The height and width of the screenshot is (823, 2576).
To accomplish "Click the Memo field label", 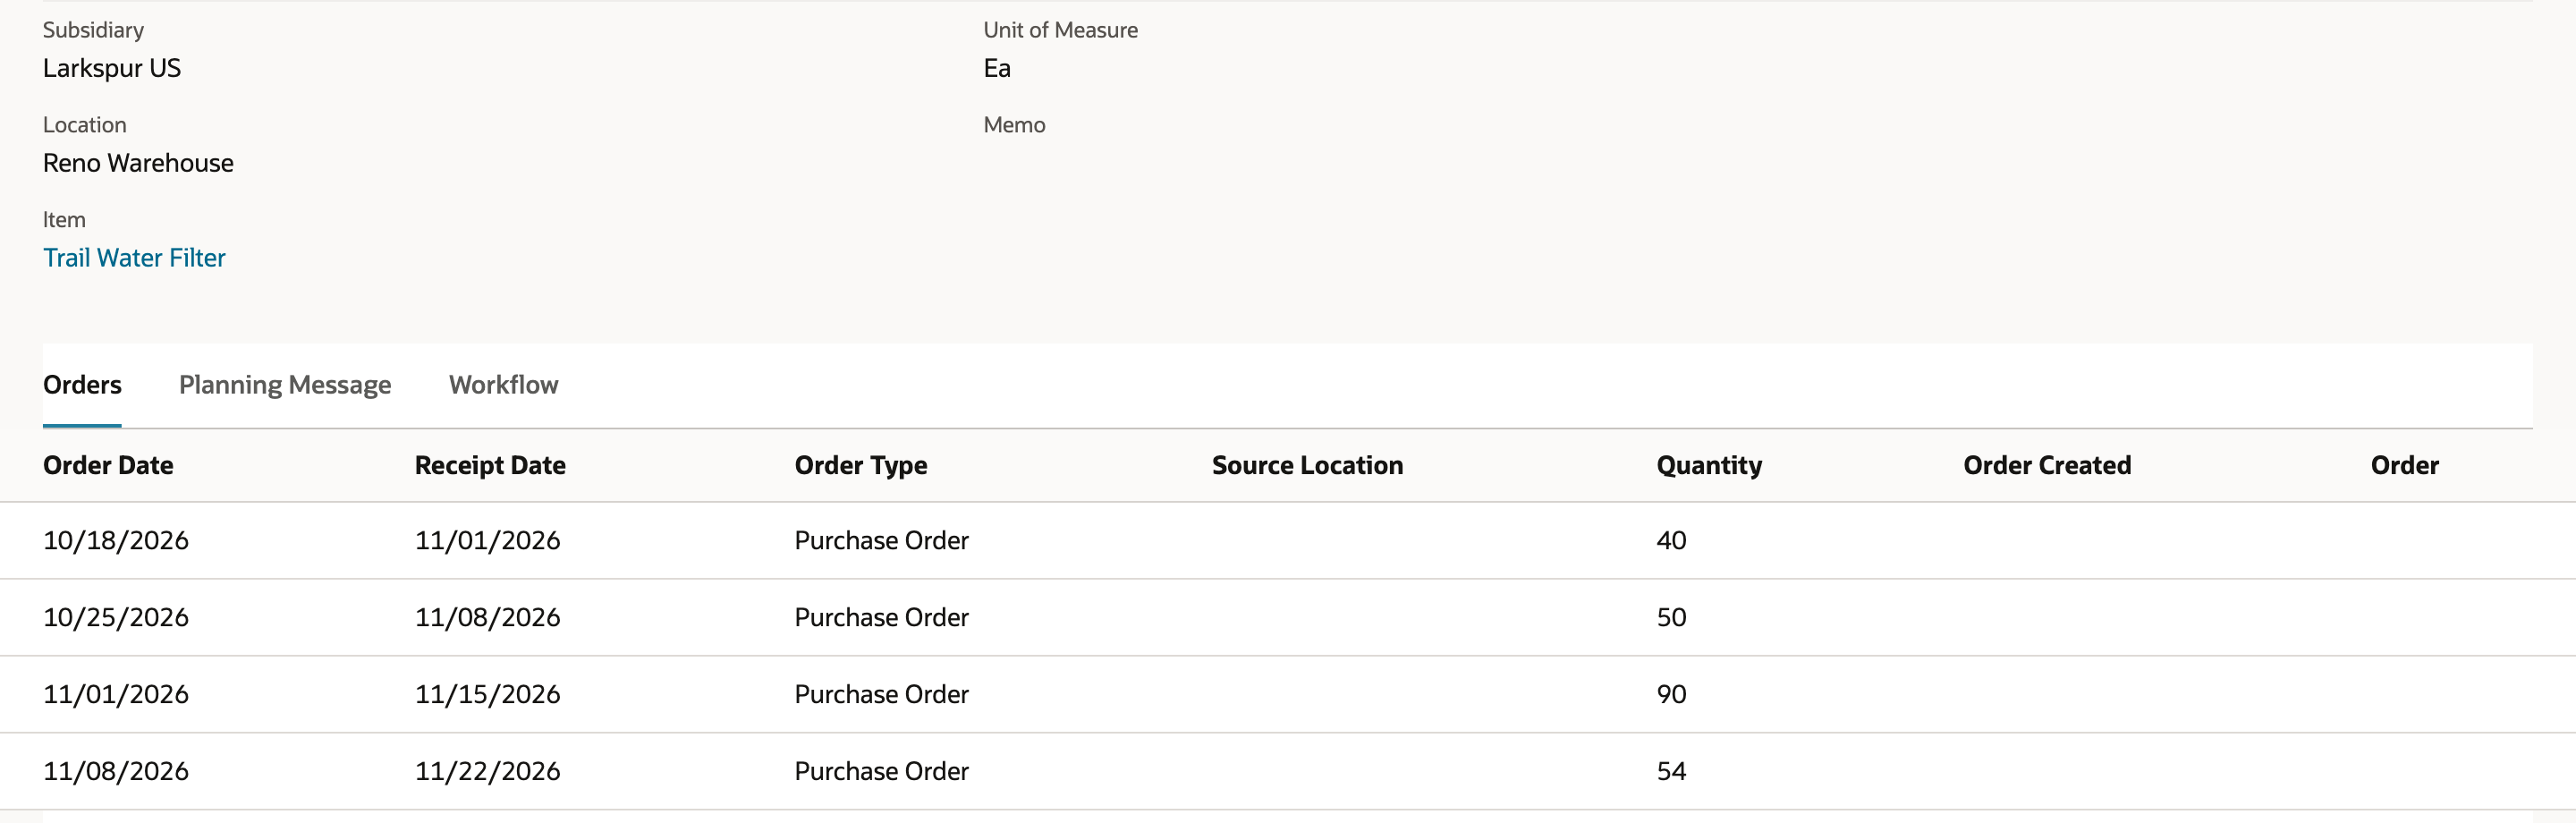I will [x=1014, y=125].
